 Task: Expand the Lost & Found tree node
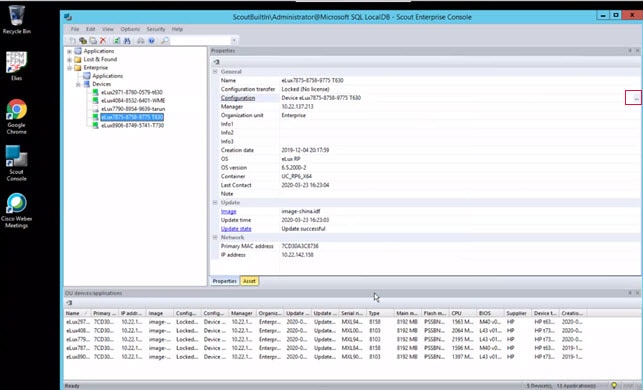click(69, 59)
